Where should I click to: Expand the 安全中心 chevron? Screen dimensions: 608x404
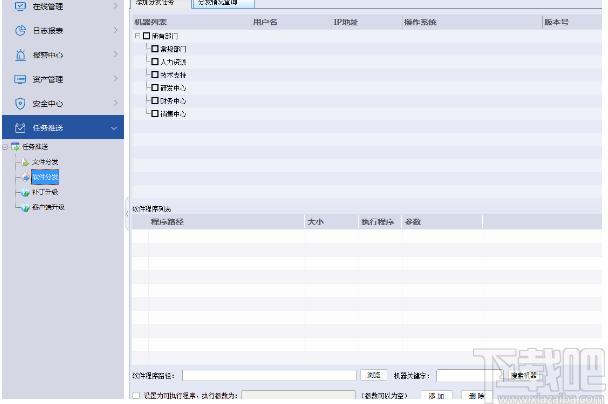point(116,103)
